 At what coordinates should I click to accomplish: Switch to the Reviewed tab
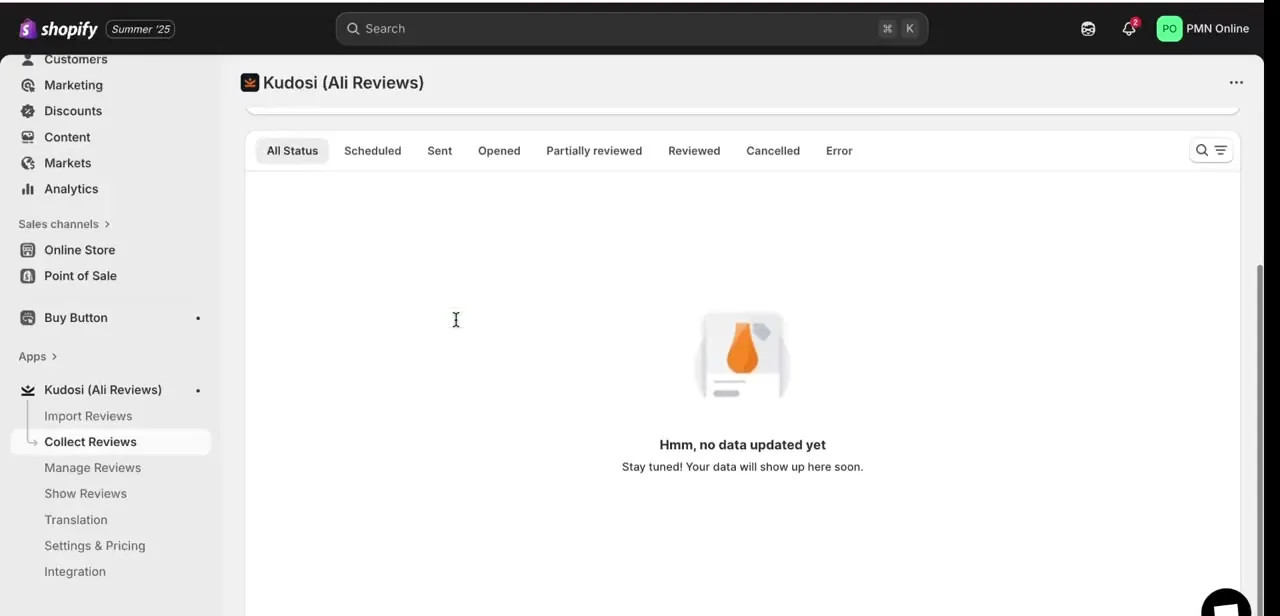(694, 151)
